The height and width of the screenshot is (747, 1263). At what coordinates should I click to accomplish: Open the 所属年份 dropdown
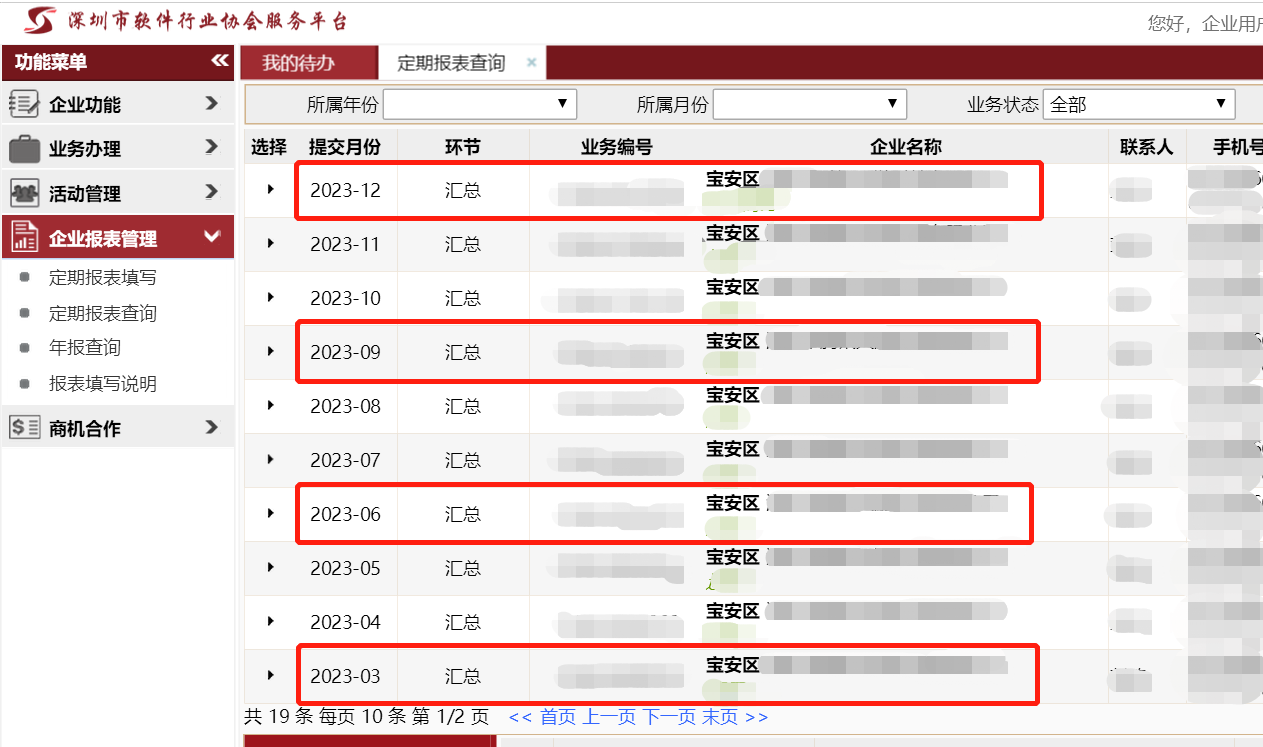point(480,104)
